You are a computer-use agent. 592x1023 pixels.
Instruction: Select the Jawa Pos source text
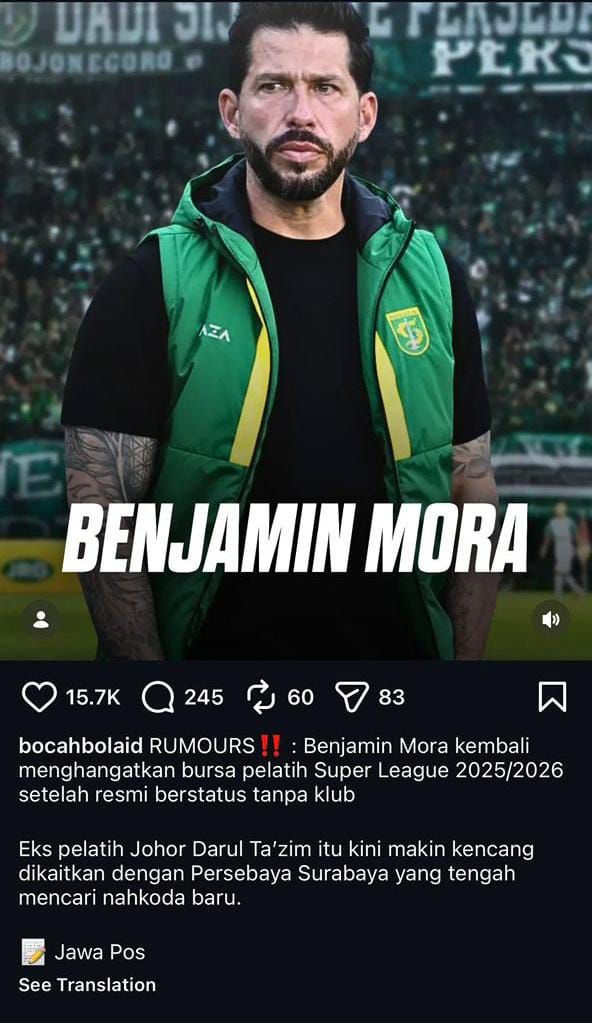(100, 953)
